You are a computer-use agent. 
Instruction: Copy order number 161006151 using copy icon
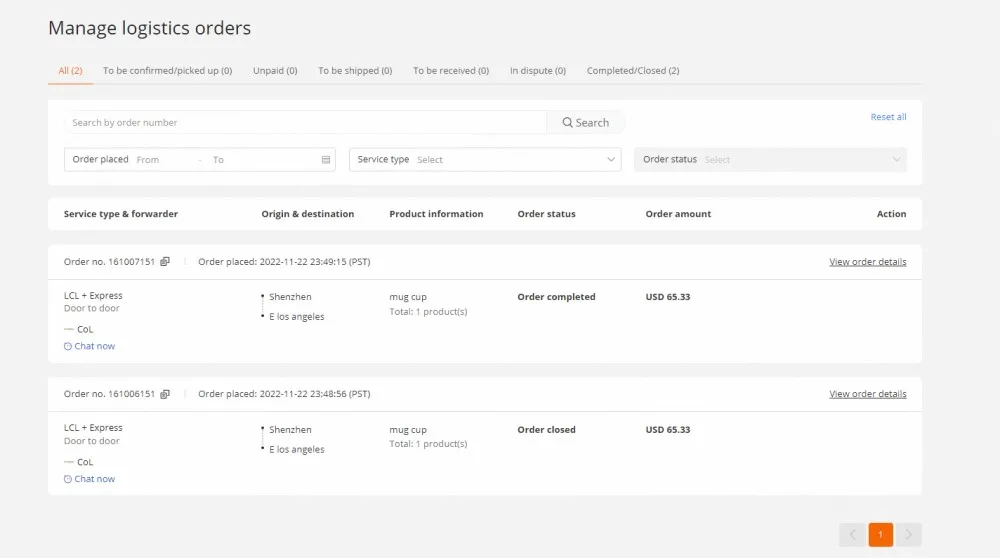coord(165,394)
